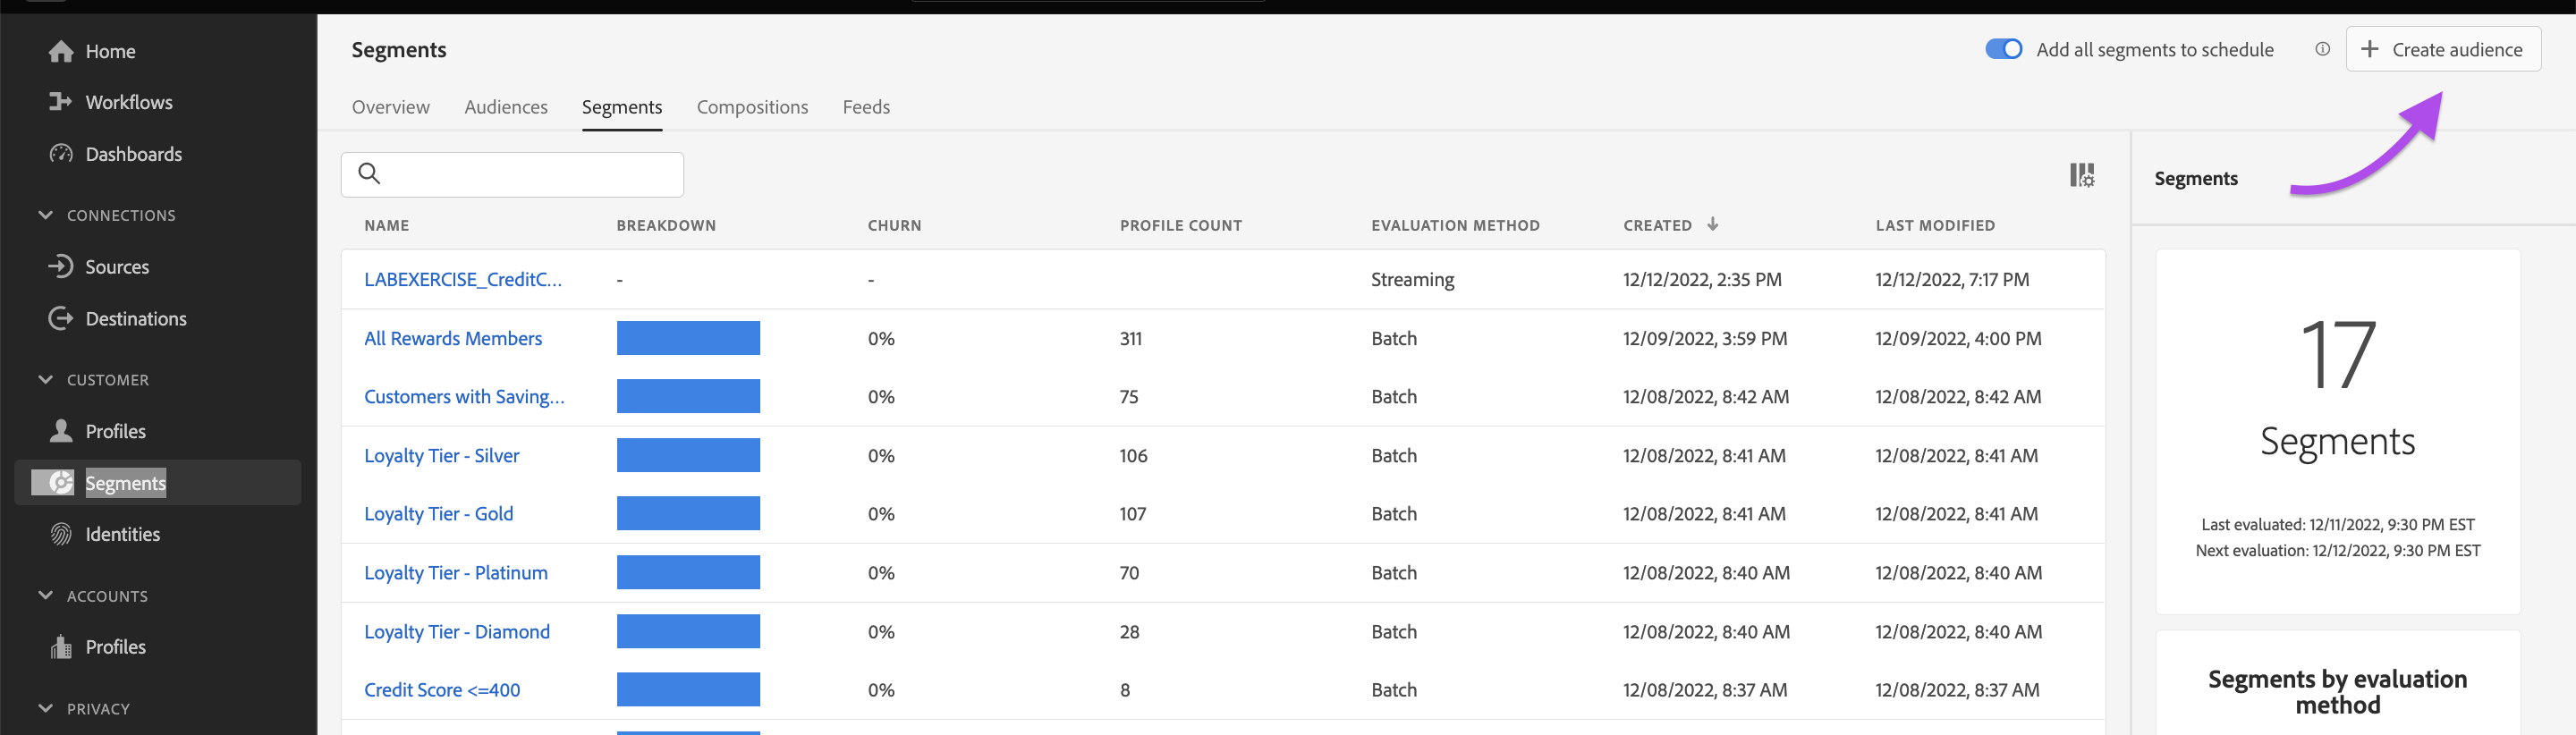
Task: Click the search magnifier icon
Action: [369, 174]
